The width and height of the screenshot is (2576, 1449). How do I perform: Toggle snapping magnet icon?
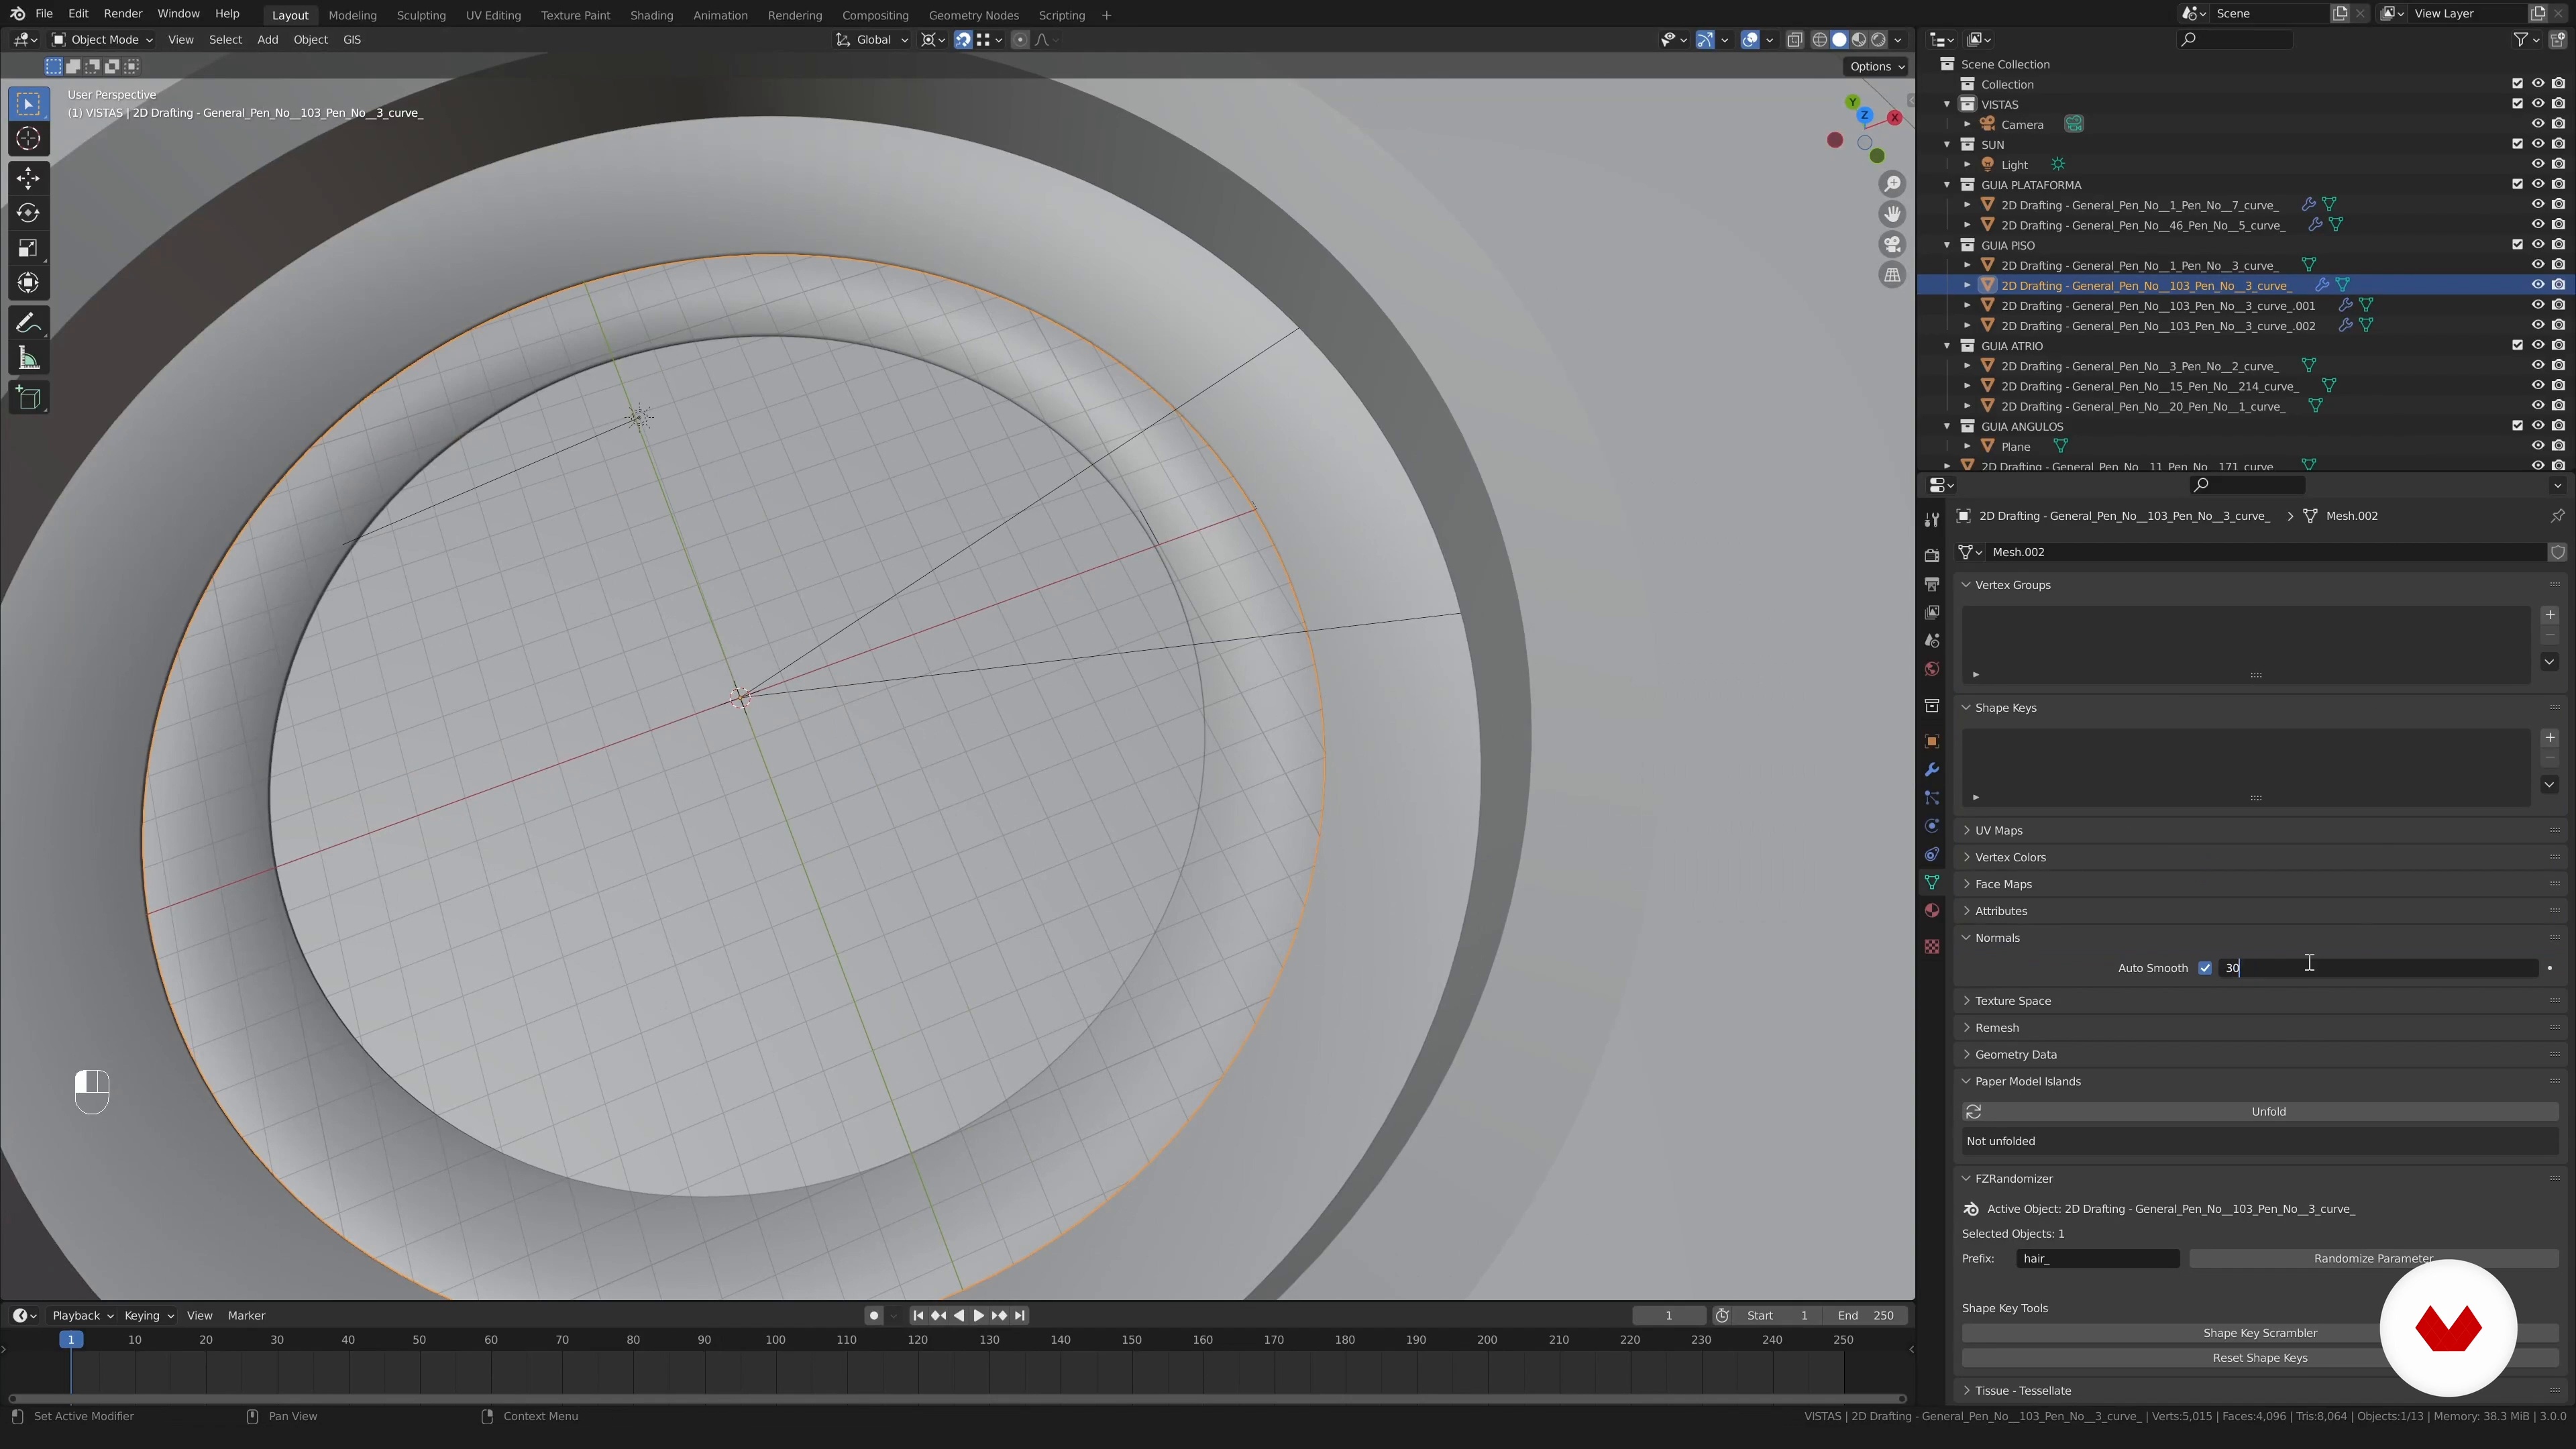click(962, 40)
